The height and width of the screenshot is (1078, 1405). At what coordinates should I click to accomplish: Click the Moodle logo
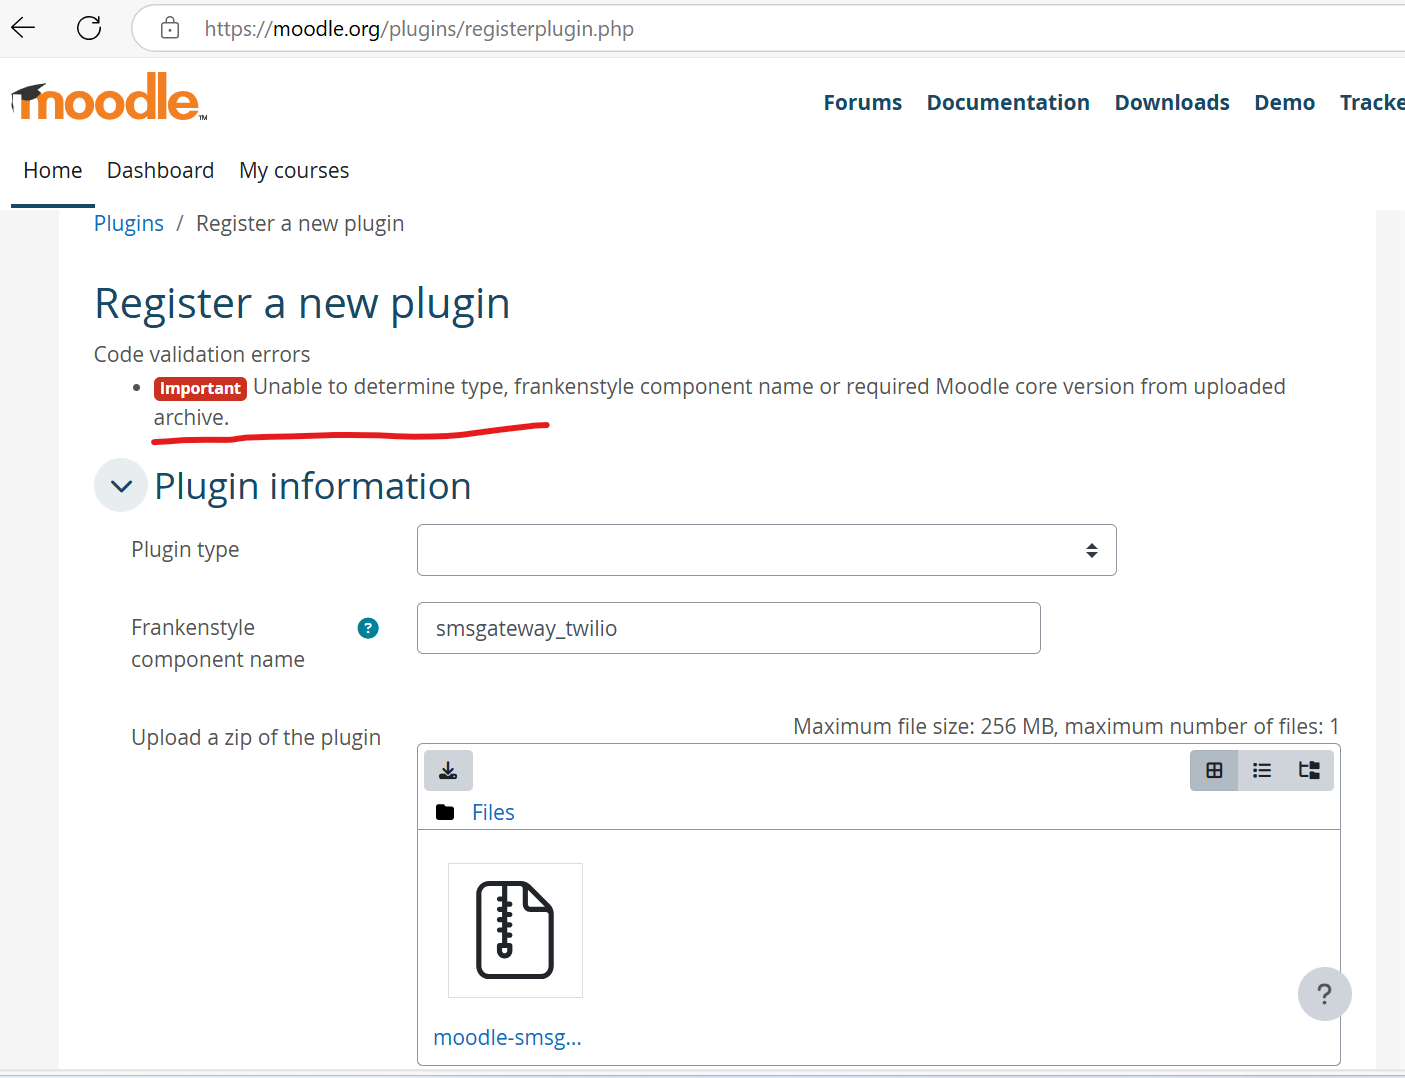pos(109,98)
